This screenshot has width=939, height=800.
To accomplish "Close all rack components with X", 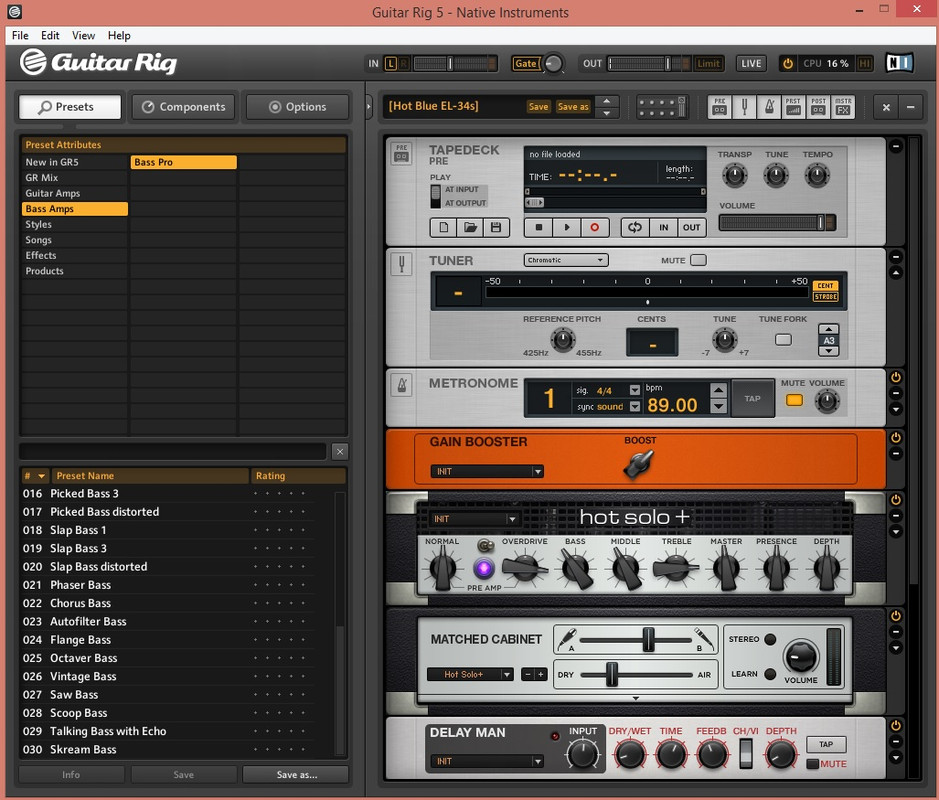I will click(886, 107).
